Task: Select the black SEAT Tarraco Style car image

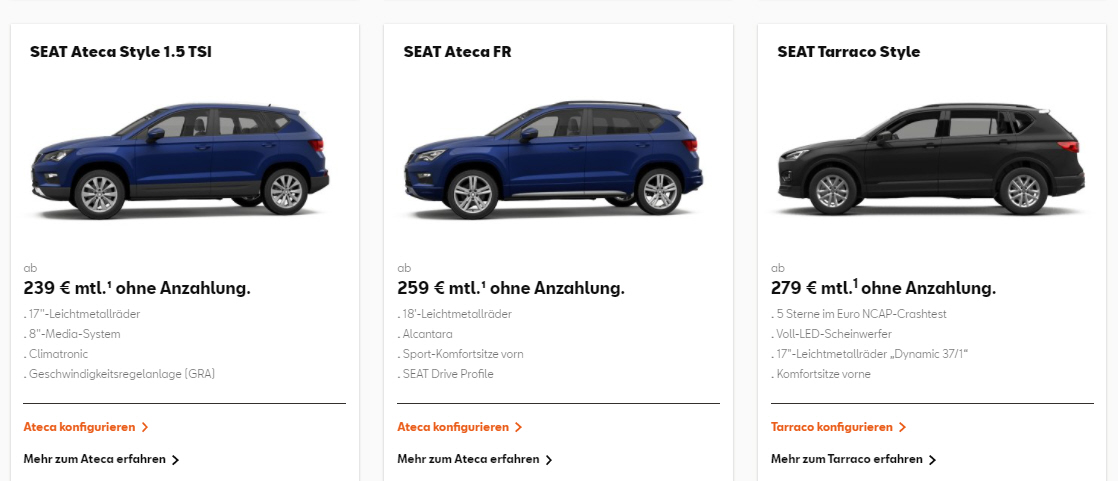Action: pos(928,160)
